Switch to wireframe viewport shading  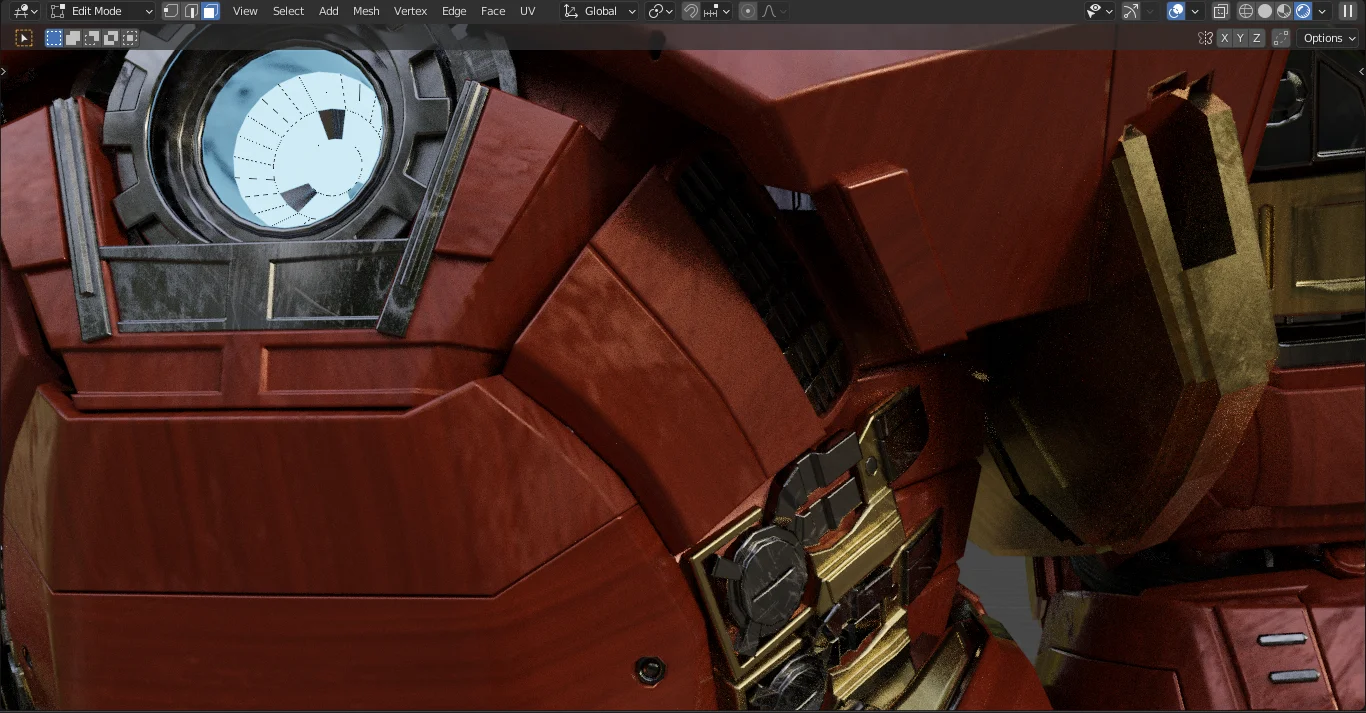(1245, 11)
